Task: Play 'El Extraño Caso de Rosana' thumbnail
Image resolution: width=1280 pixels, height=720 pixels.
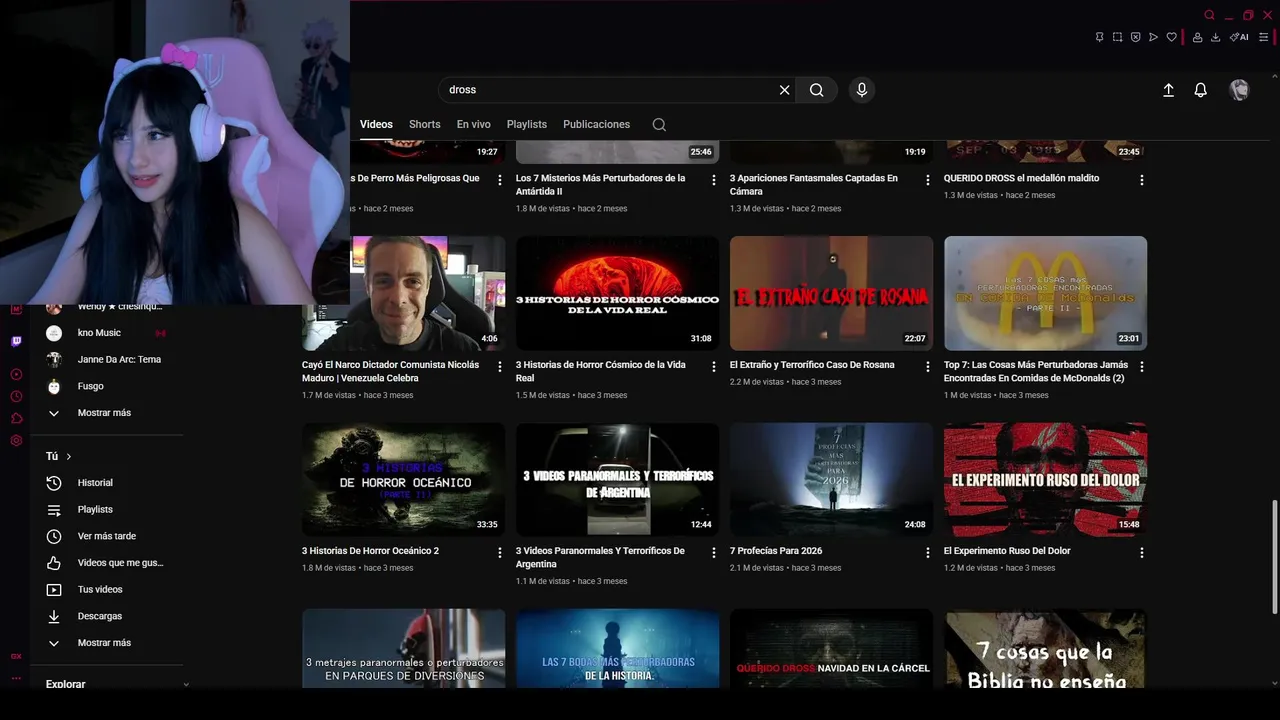Action: 831,293
